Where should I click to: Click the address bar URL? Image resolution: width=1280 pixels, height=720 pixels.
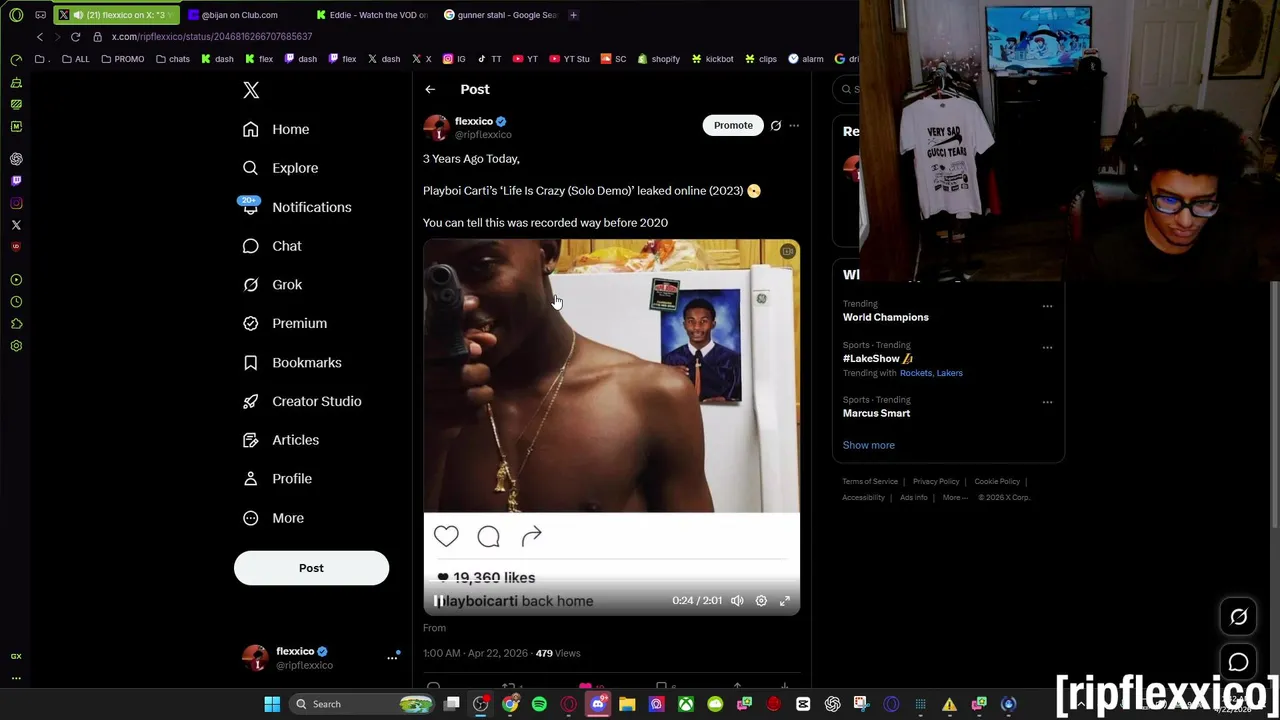(212, 37)
